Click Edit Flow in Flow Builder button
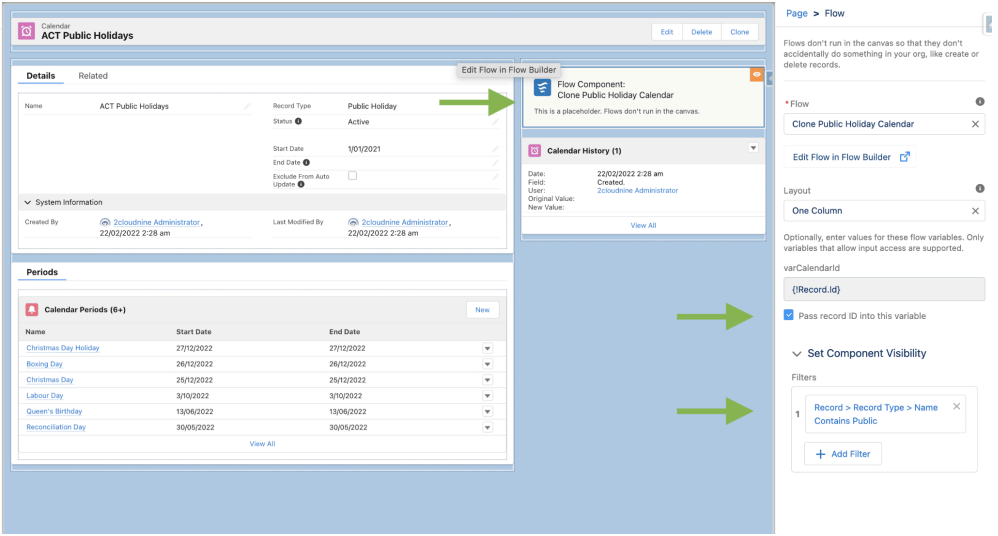998x536 pixels. click(850, 157)
